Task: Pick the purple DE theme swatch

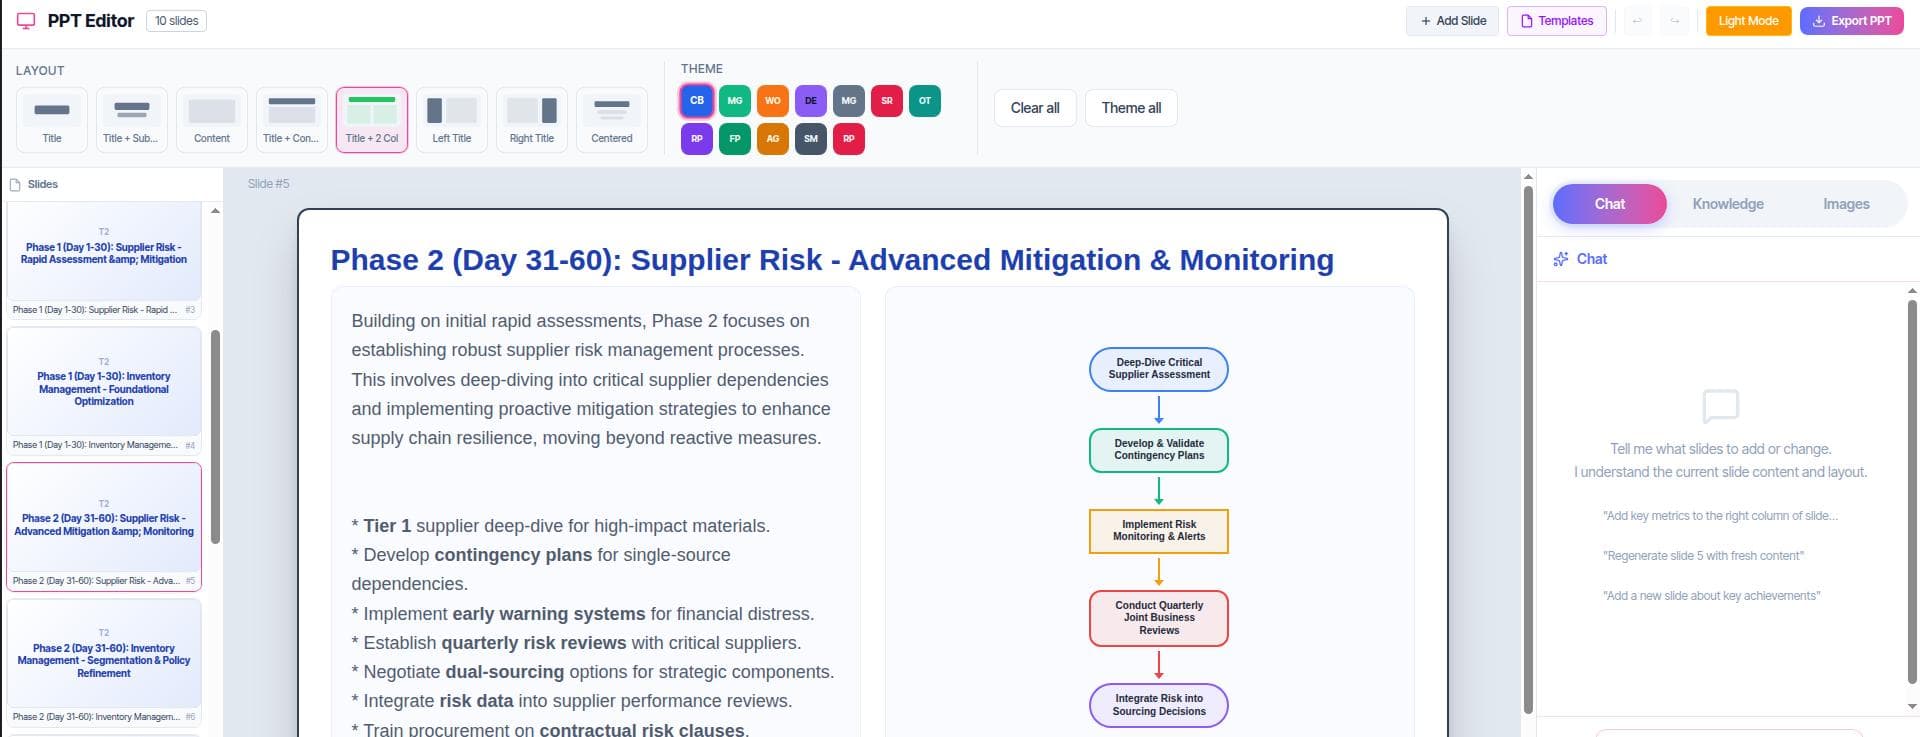Action: point(811,100)
